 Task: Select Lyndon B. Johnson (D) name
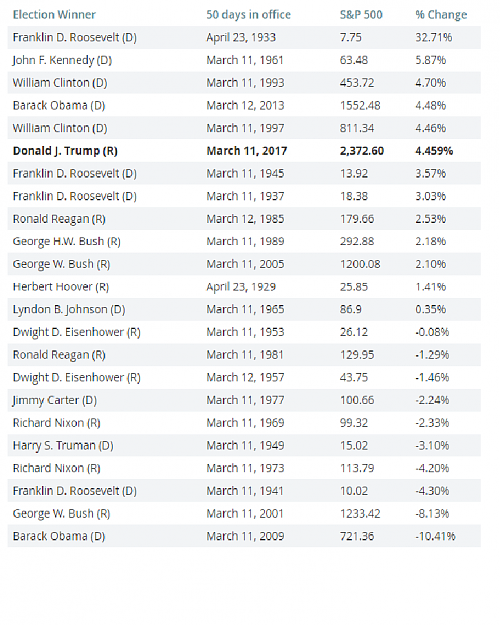tap(69, 310)
